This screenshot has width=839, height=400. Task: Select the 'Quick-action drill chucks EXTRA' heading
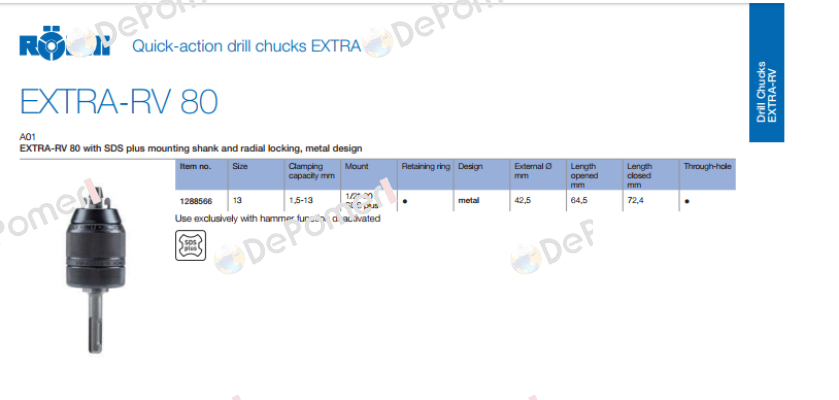click(247, 46)
